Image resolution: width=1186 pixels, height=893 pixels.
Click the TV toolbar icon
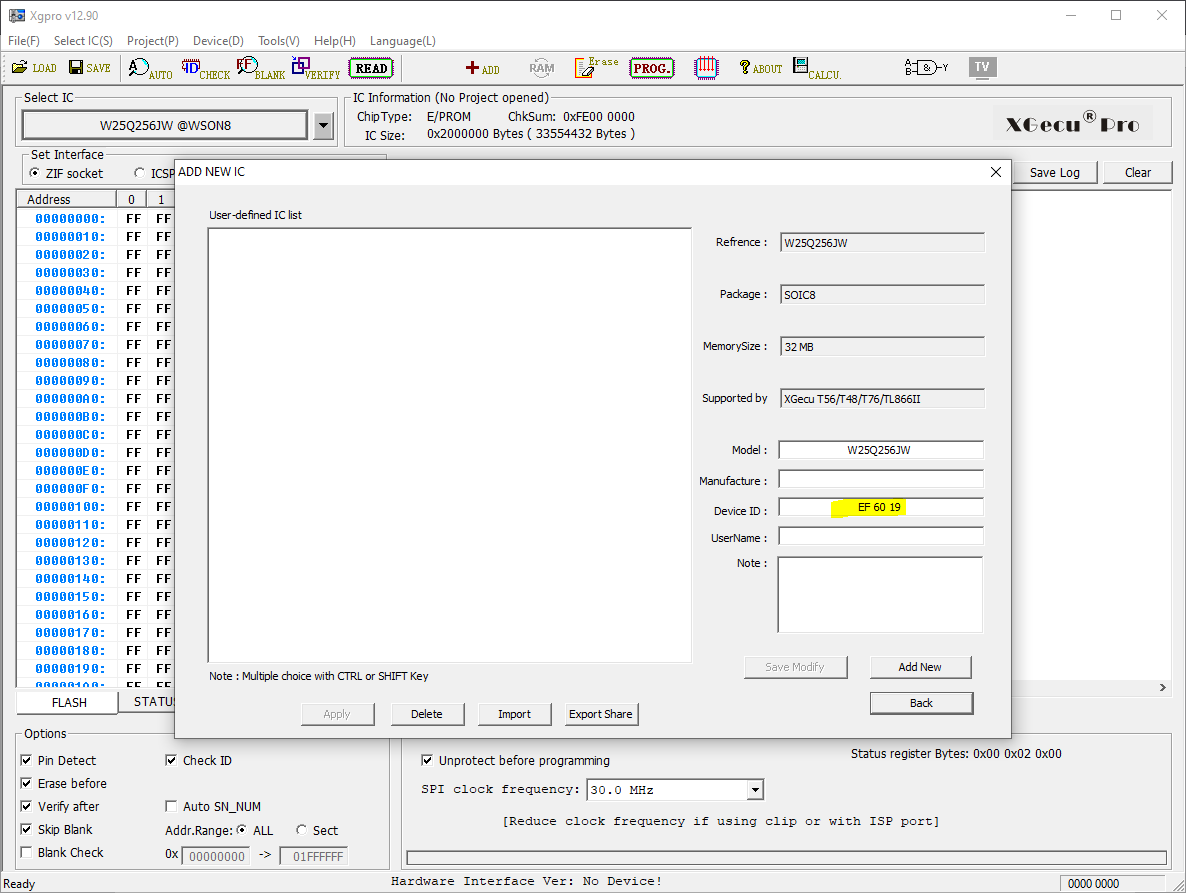[982, 67]
